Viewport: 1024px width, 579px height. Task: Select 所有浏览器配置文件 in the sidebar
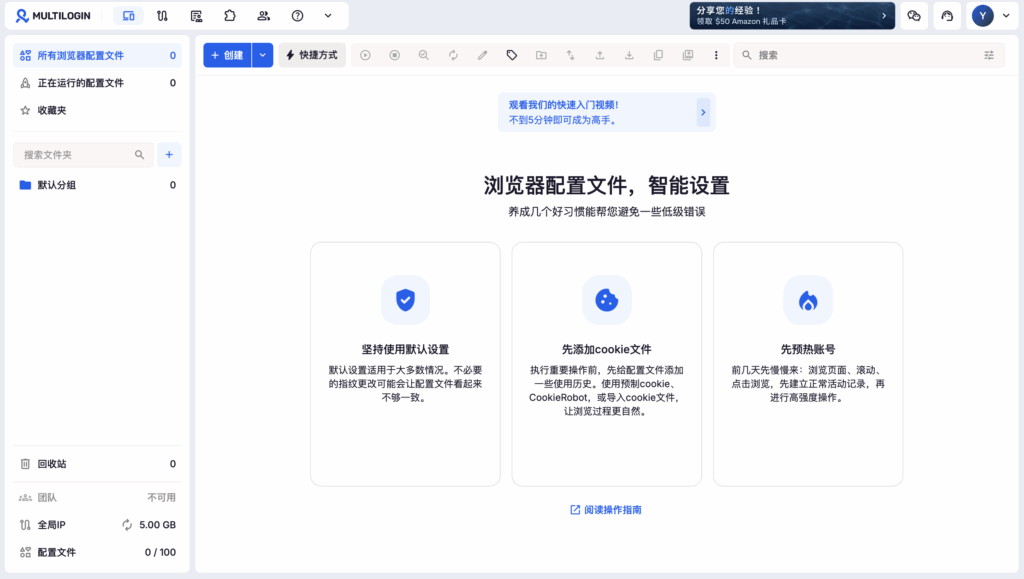click(97, 55)
